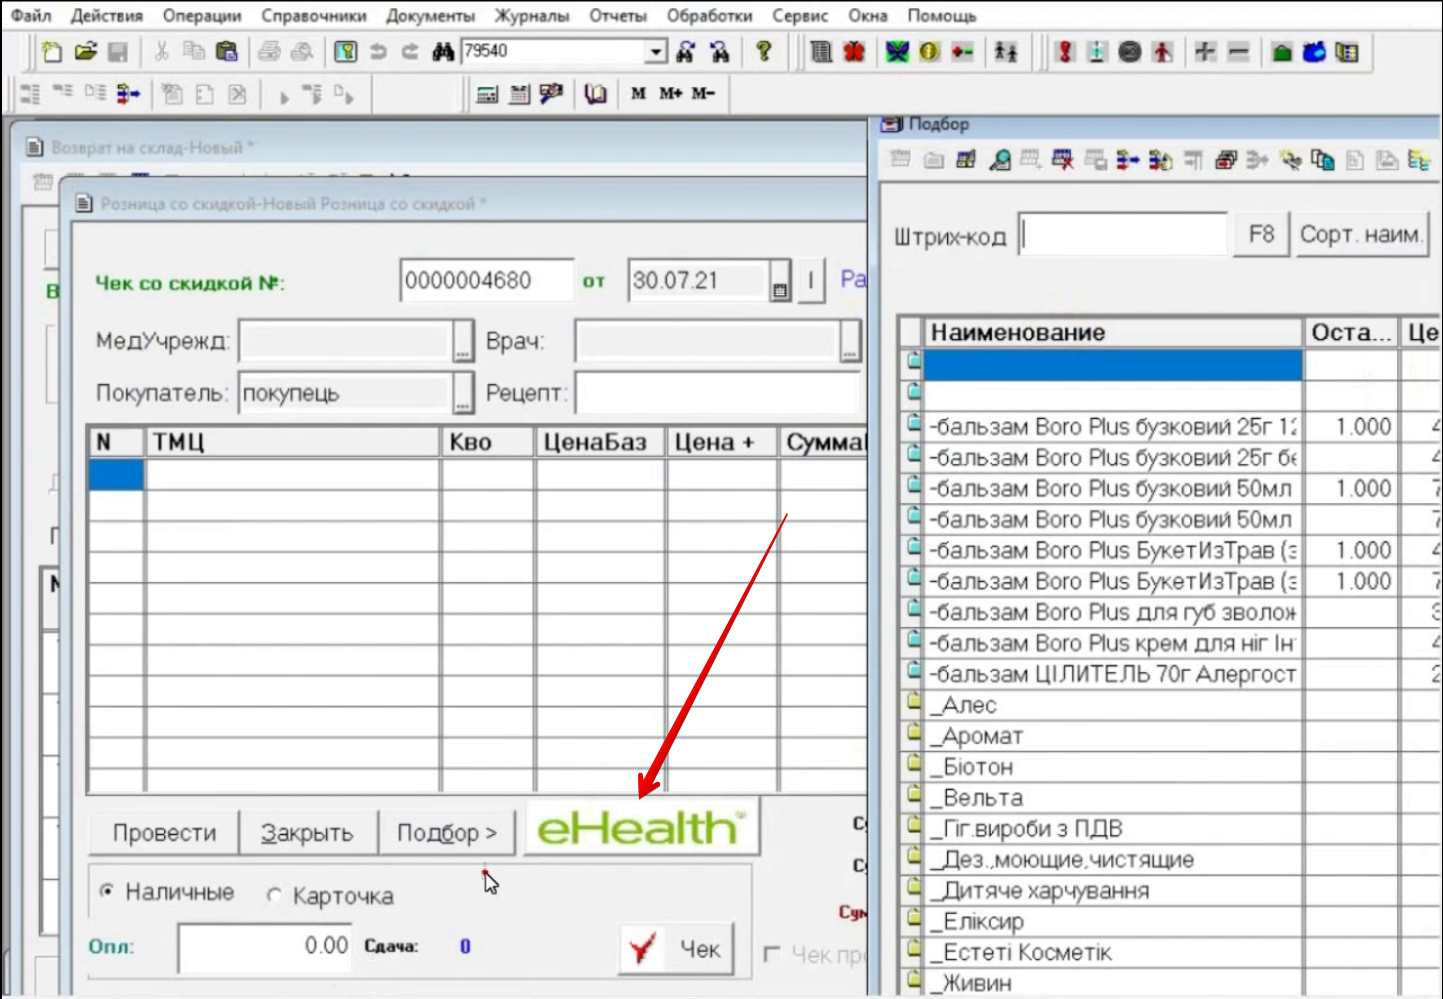Open the Справочники menu
The image size is (1443, 999).
click(313, 16)
